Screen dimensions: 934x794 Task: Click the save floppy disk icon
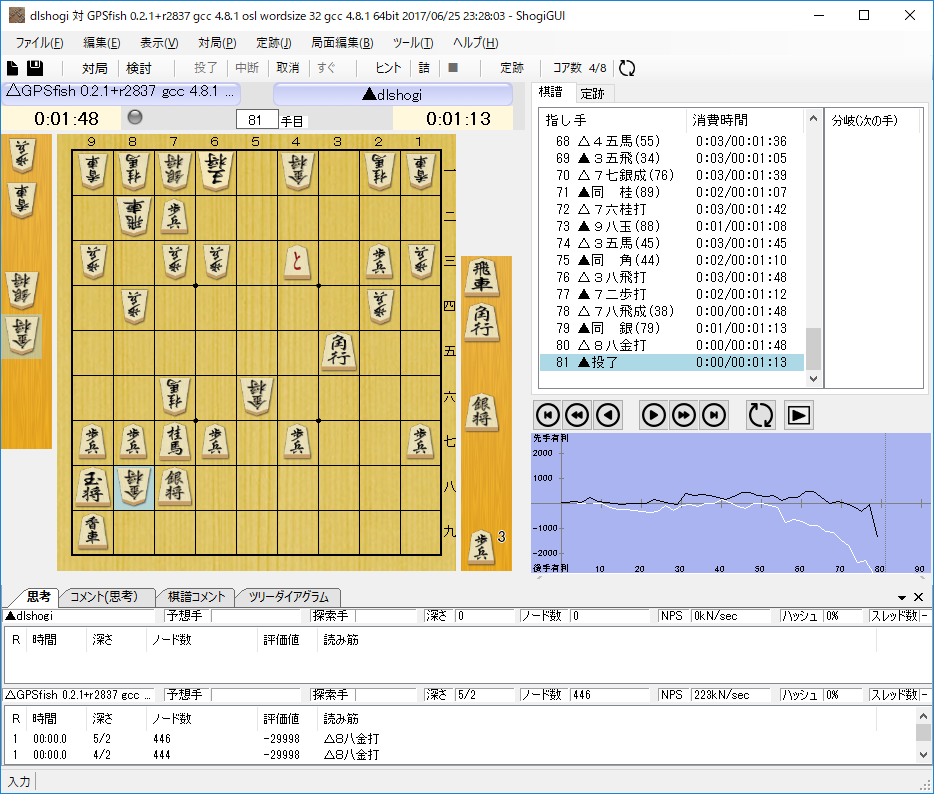coord(35,68)
